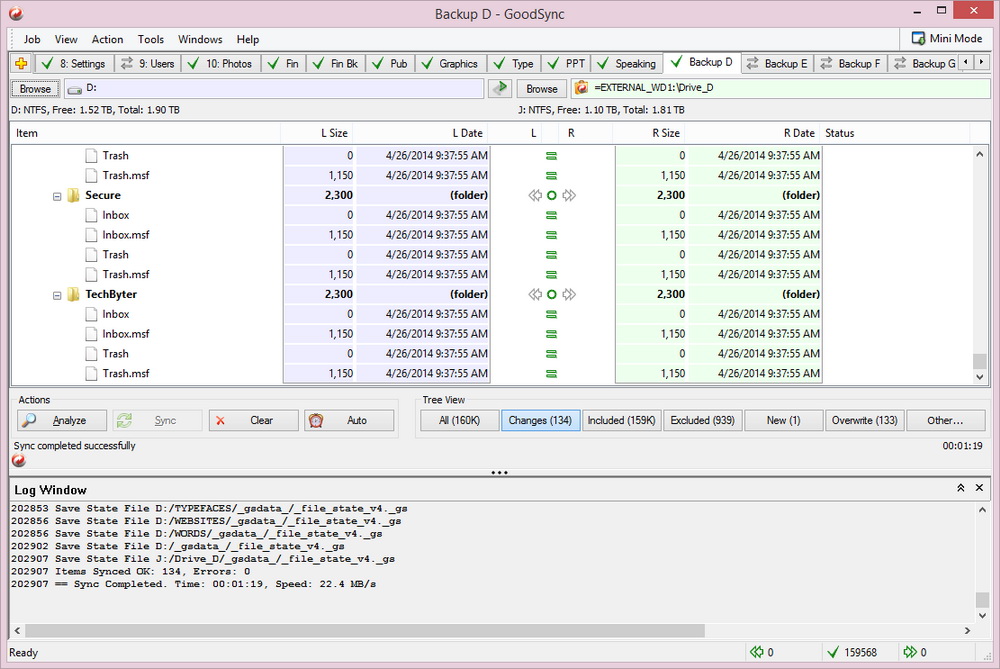Screen dimensions: 1000x669
Task: Click the equal sign icon on Secure Inbox.msf row
Action: click(552, 235)
